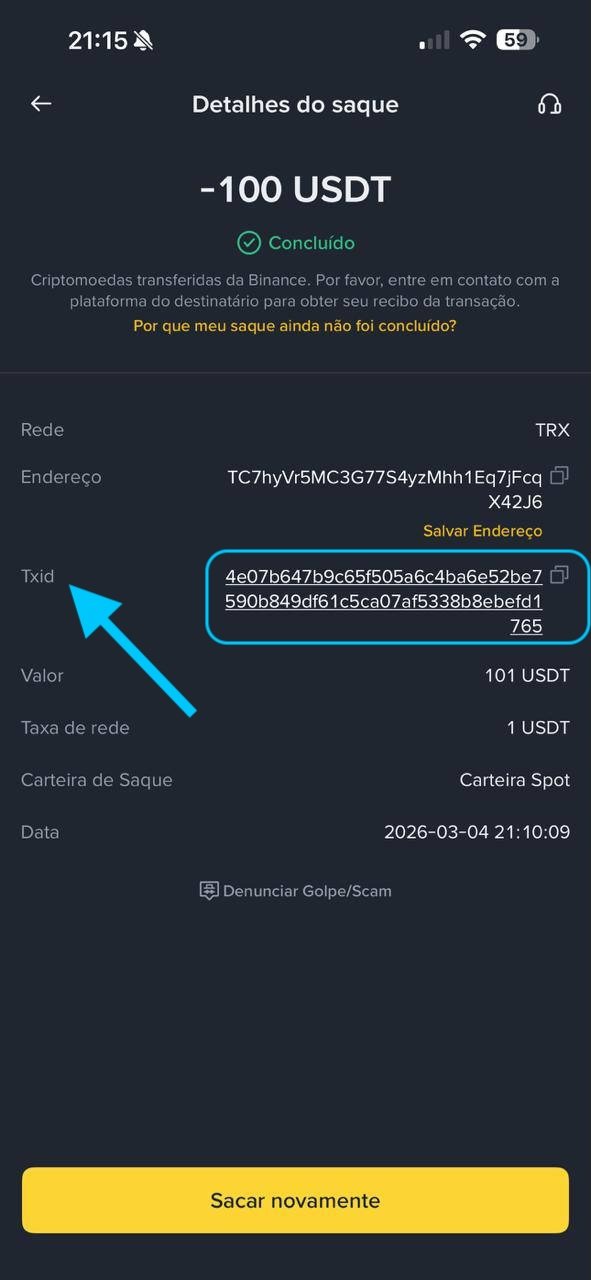Copy the Txid with copy icon
591x1280 pixels.
point(560,575)
